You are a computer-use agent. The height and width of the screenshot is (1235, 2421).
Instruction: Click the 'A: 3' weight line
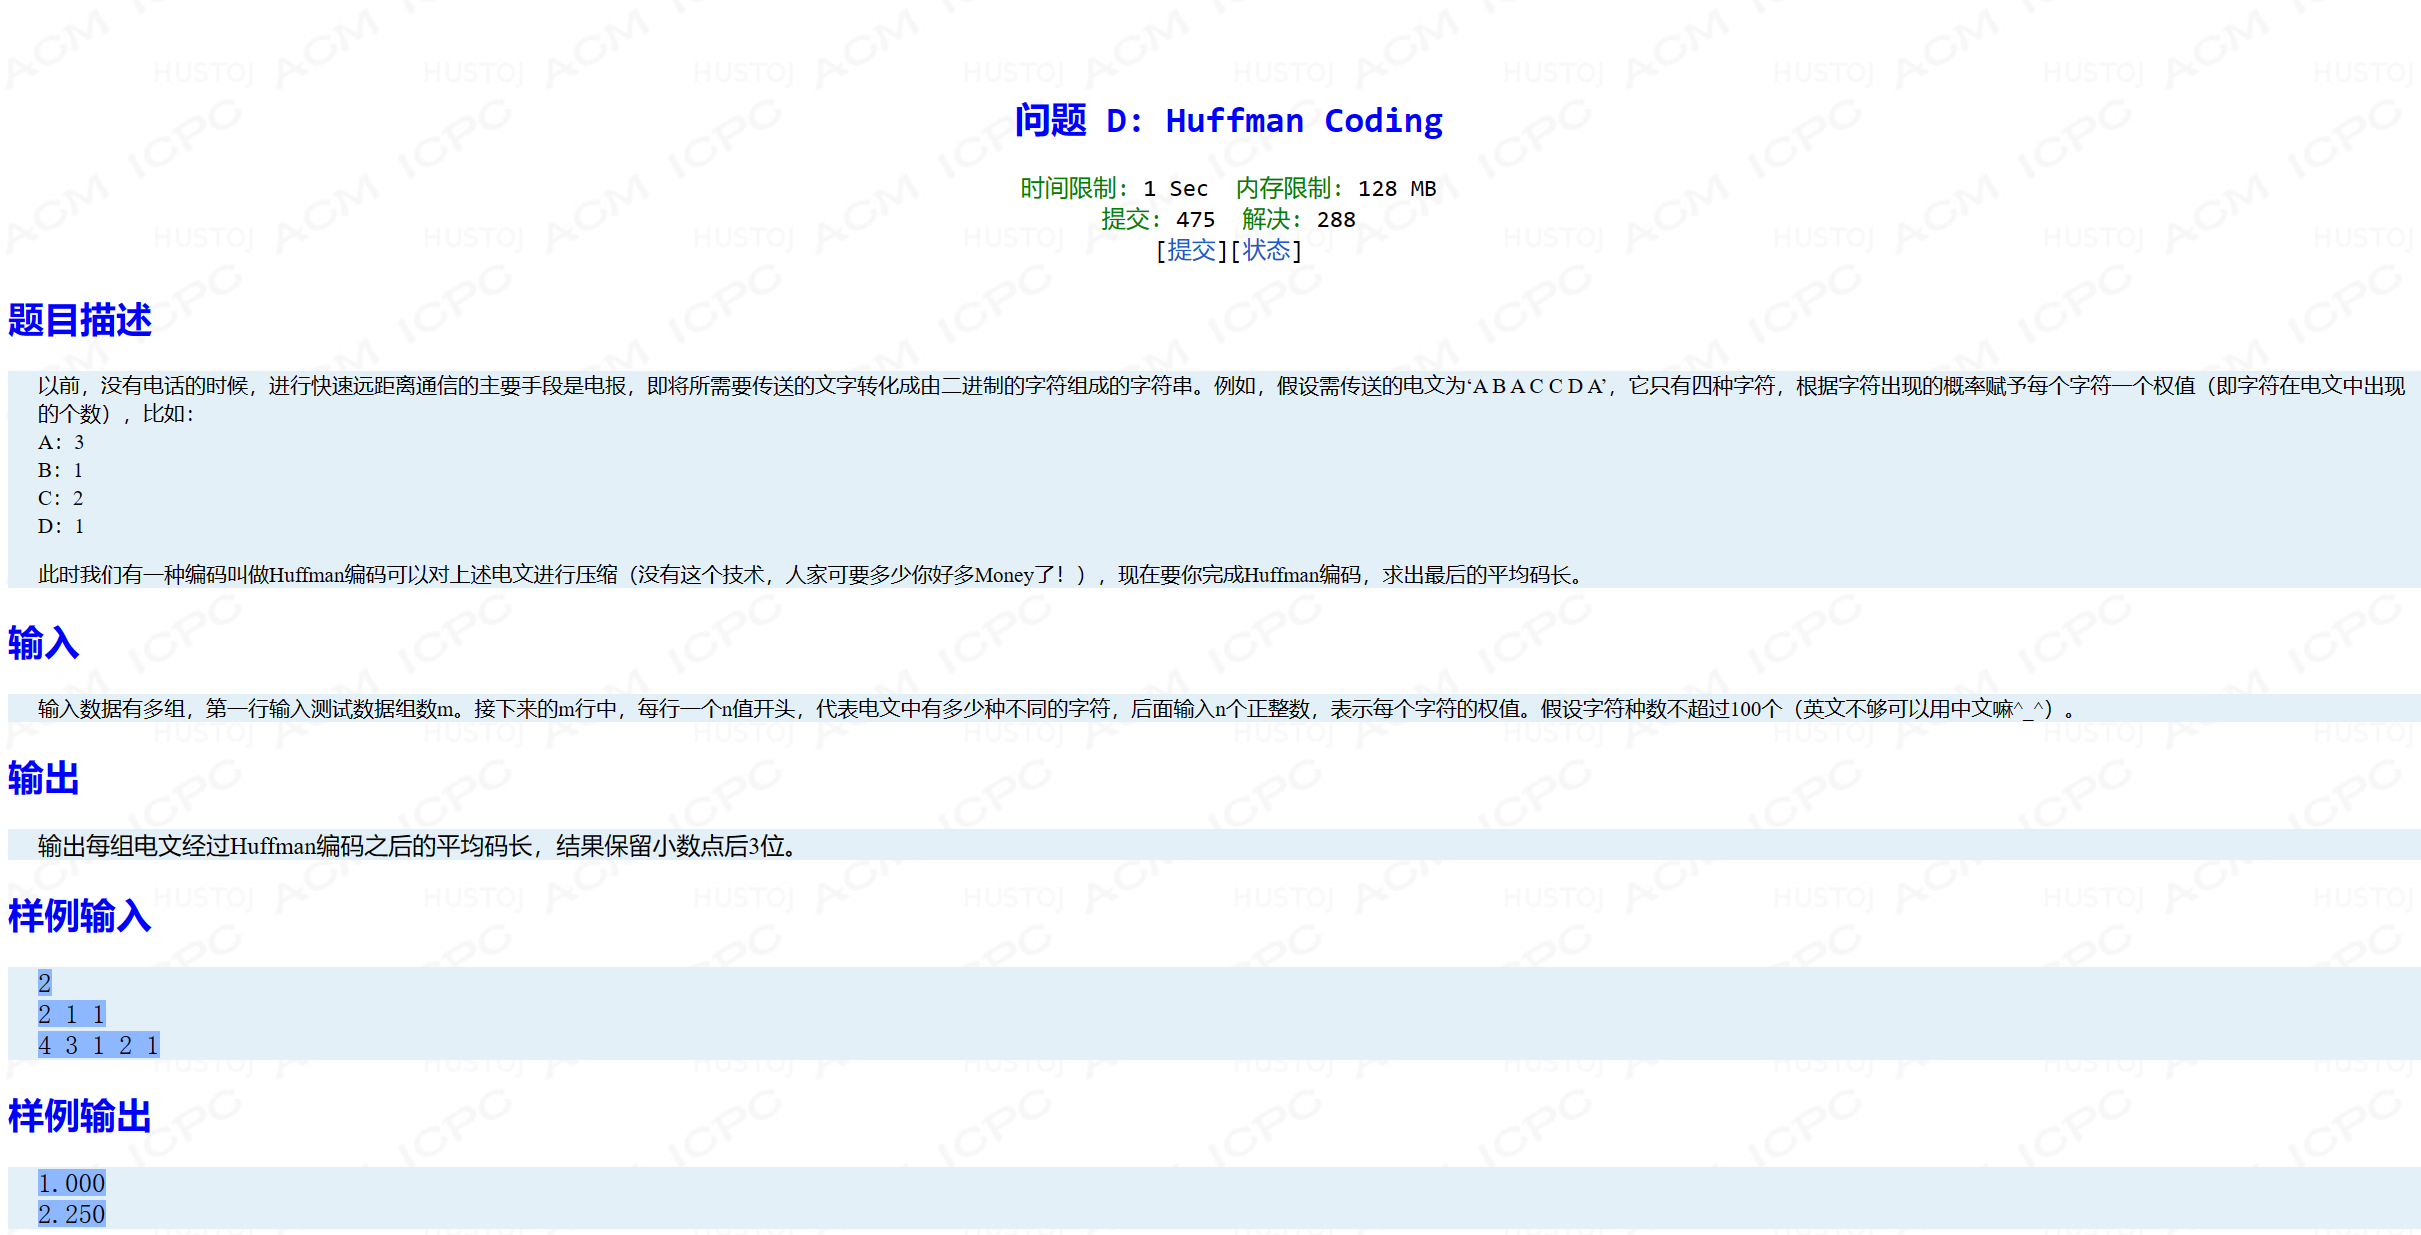point(61,442)
